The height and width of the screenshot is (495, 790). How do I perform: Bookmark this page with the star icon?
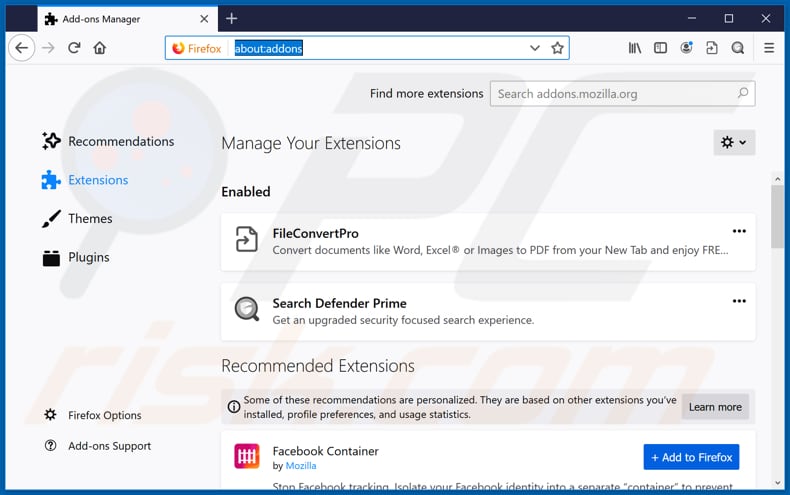pos(557,48)
